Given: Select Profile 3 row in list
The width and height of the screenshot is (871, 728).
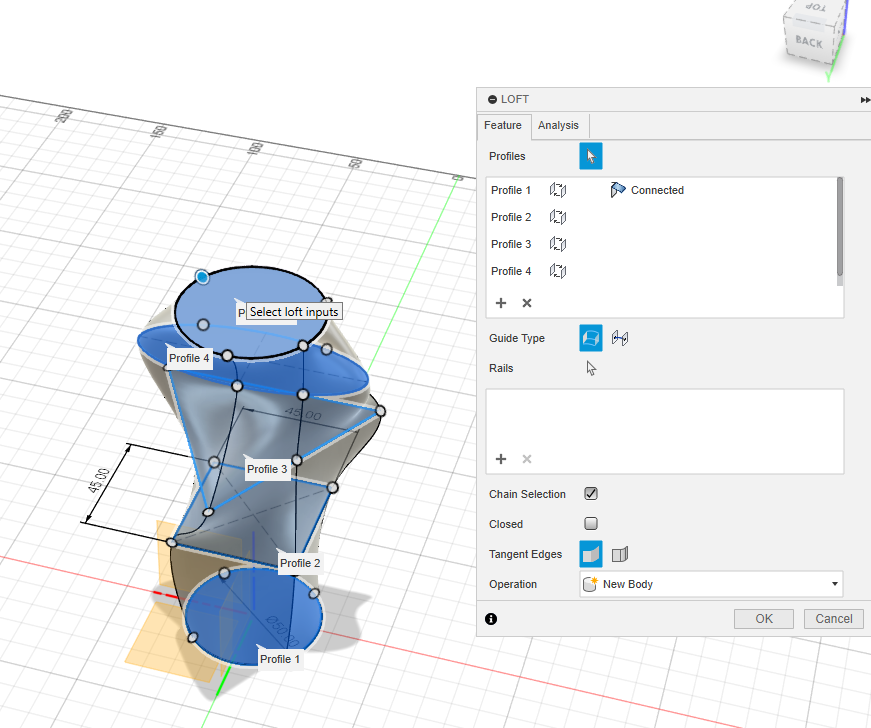Looking at the screenshot, I should (661, 244).
